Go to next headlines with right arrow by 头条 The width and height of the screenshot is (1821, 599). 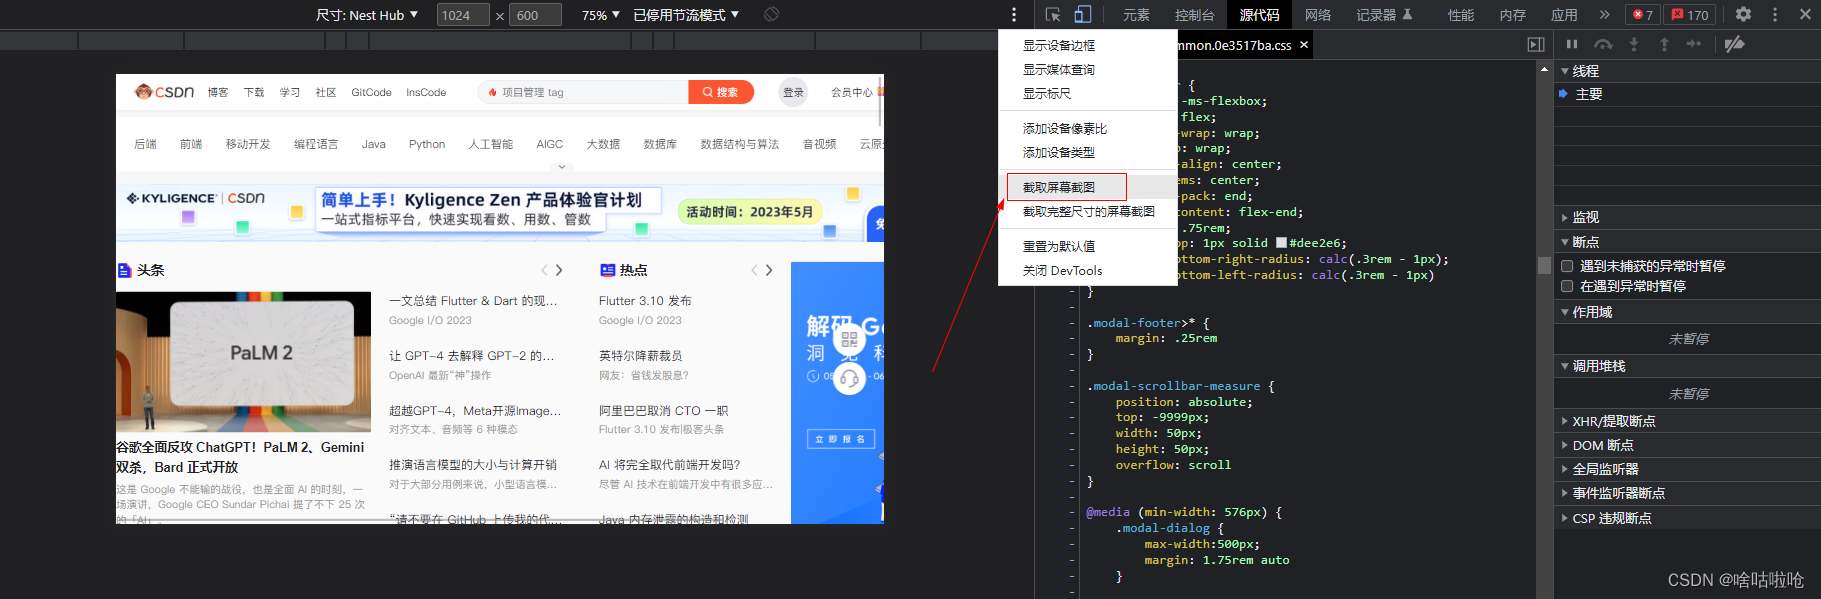click(x=559, y=270)
